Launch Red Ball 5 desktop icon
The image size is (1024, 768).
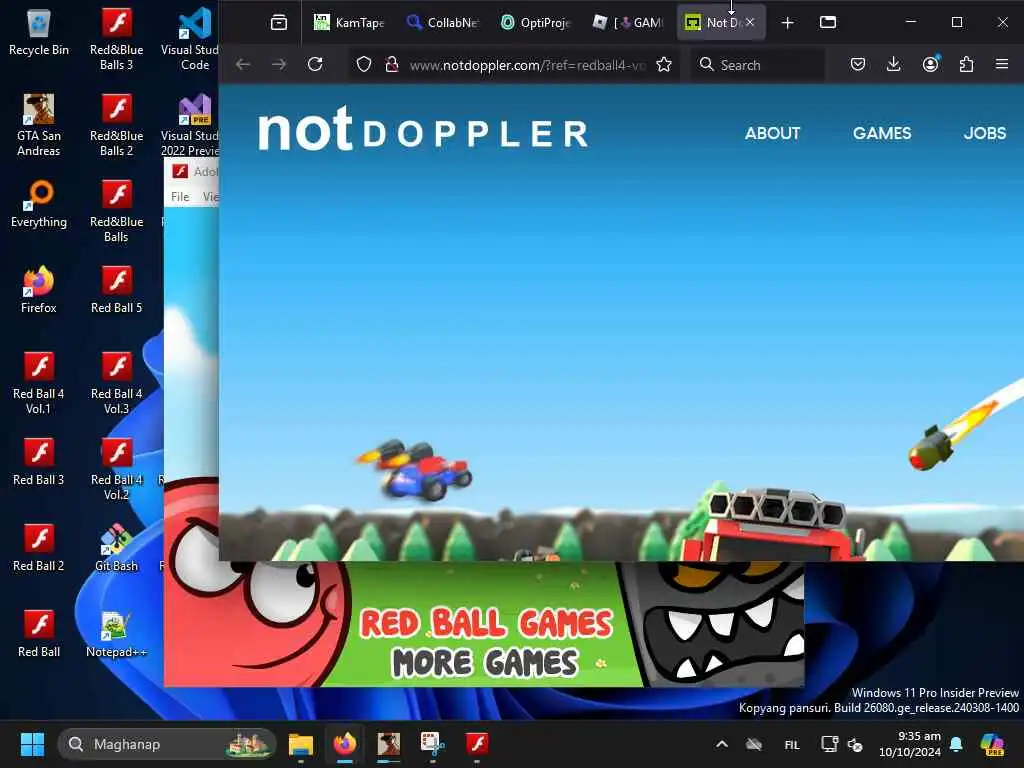click(116, 290)
